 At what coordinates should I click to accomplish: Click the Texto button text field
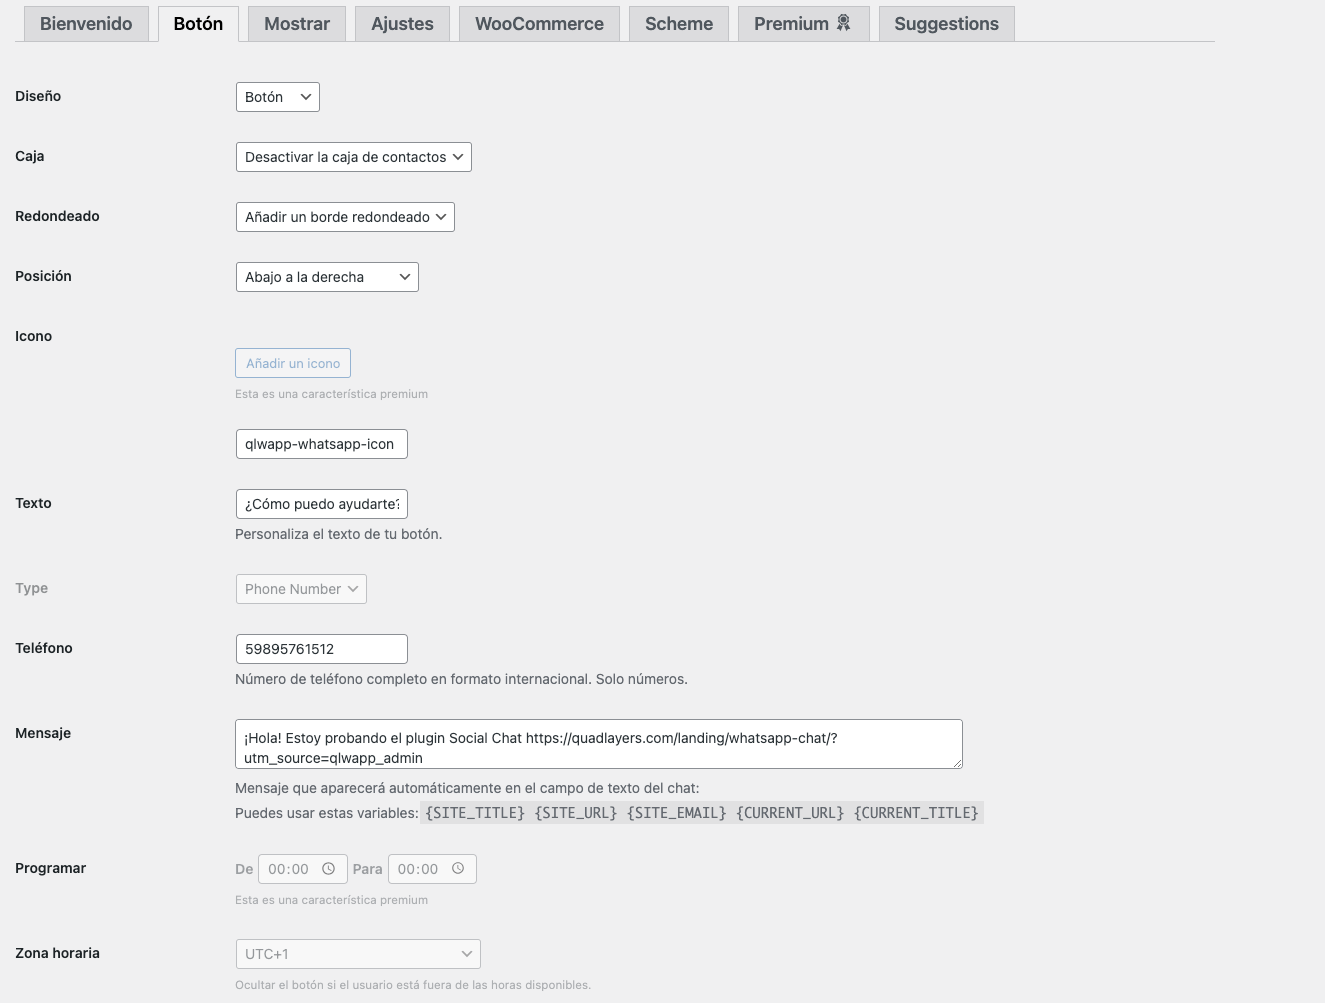point(322,504)
